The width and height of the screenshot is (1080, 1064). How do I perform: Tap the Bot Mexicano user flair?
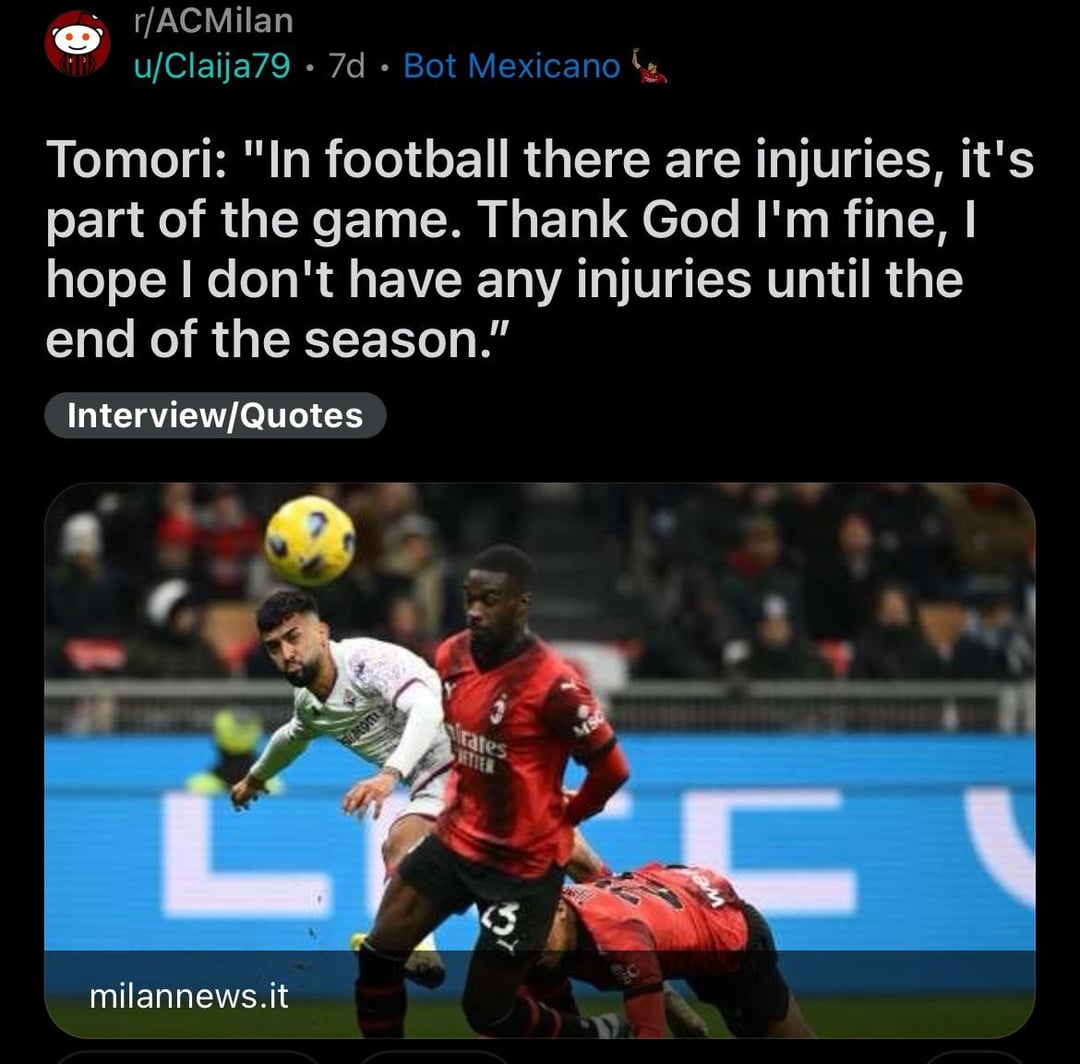(x=512, y=66)
